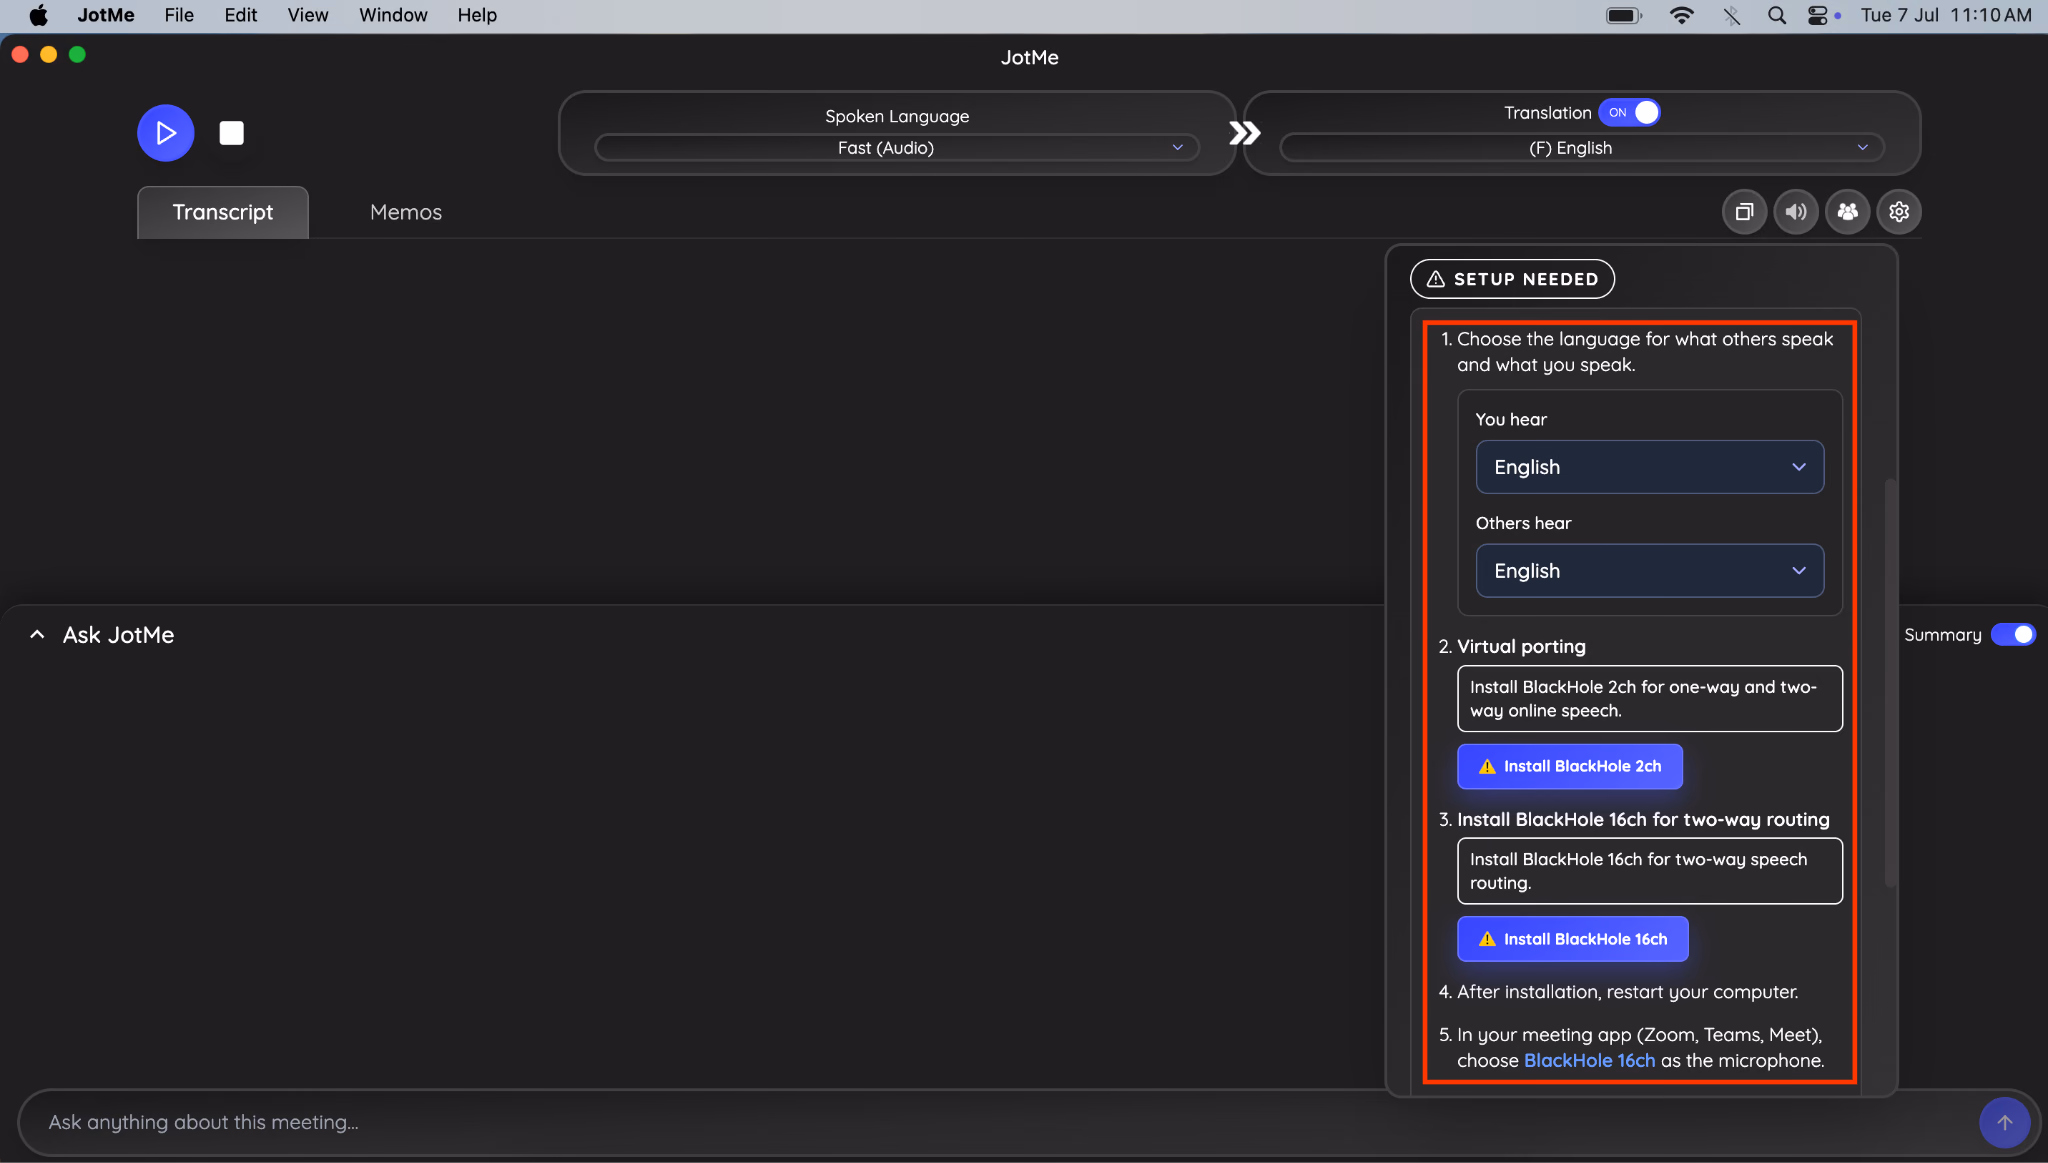Screen dimensions: 2048x1163
Task: Turn off the Translation toggle
Action: click(1629, 113)
